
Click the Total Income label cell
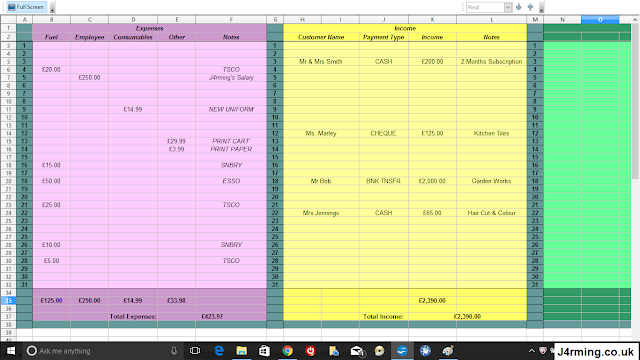tap(384, 317)
